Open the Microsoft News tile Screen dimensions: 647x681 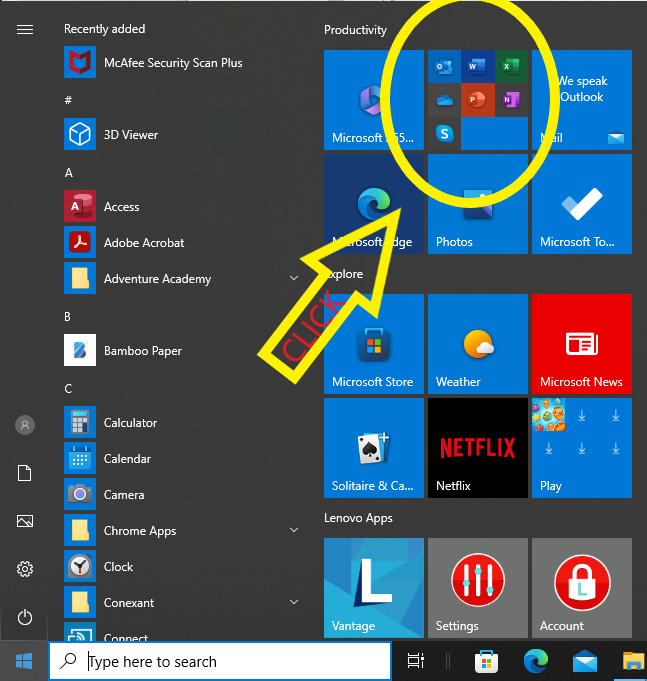[x=582, y=344]
